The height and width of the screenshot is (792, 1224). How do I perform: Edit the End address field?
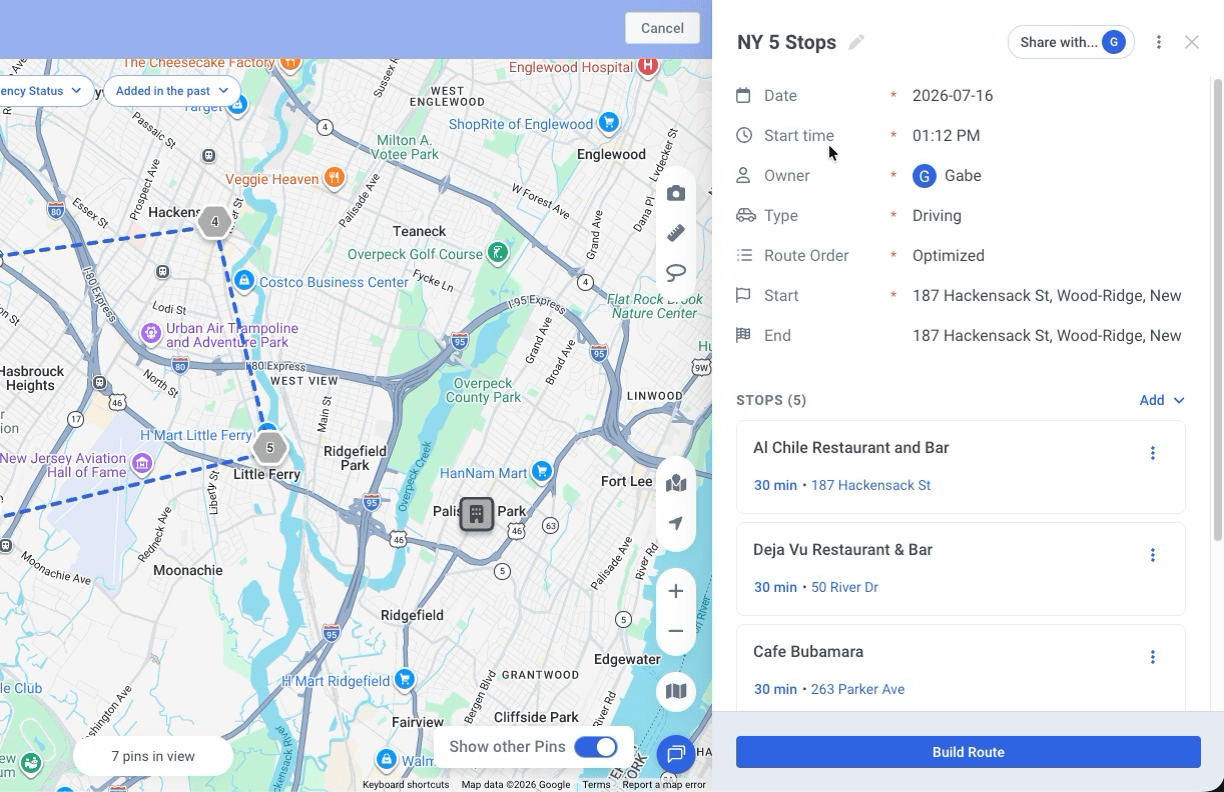1047,336
